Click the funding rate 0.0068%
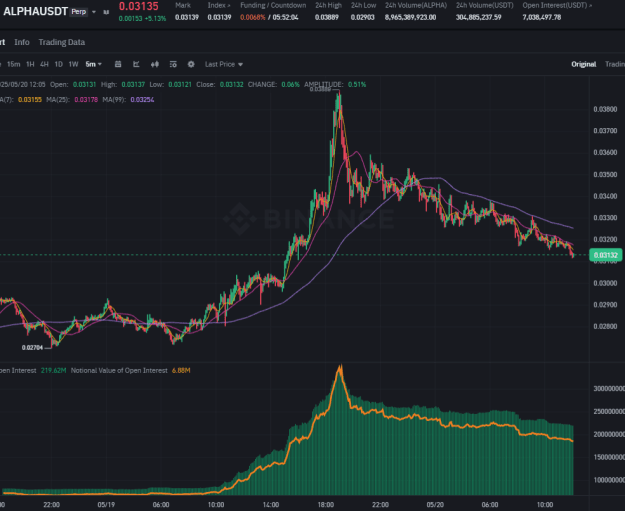625x511 pixels. [x=253, y=18]
